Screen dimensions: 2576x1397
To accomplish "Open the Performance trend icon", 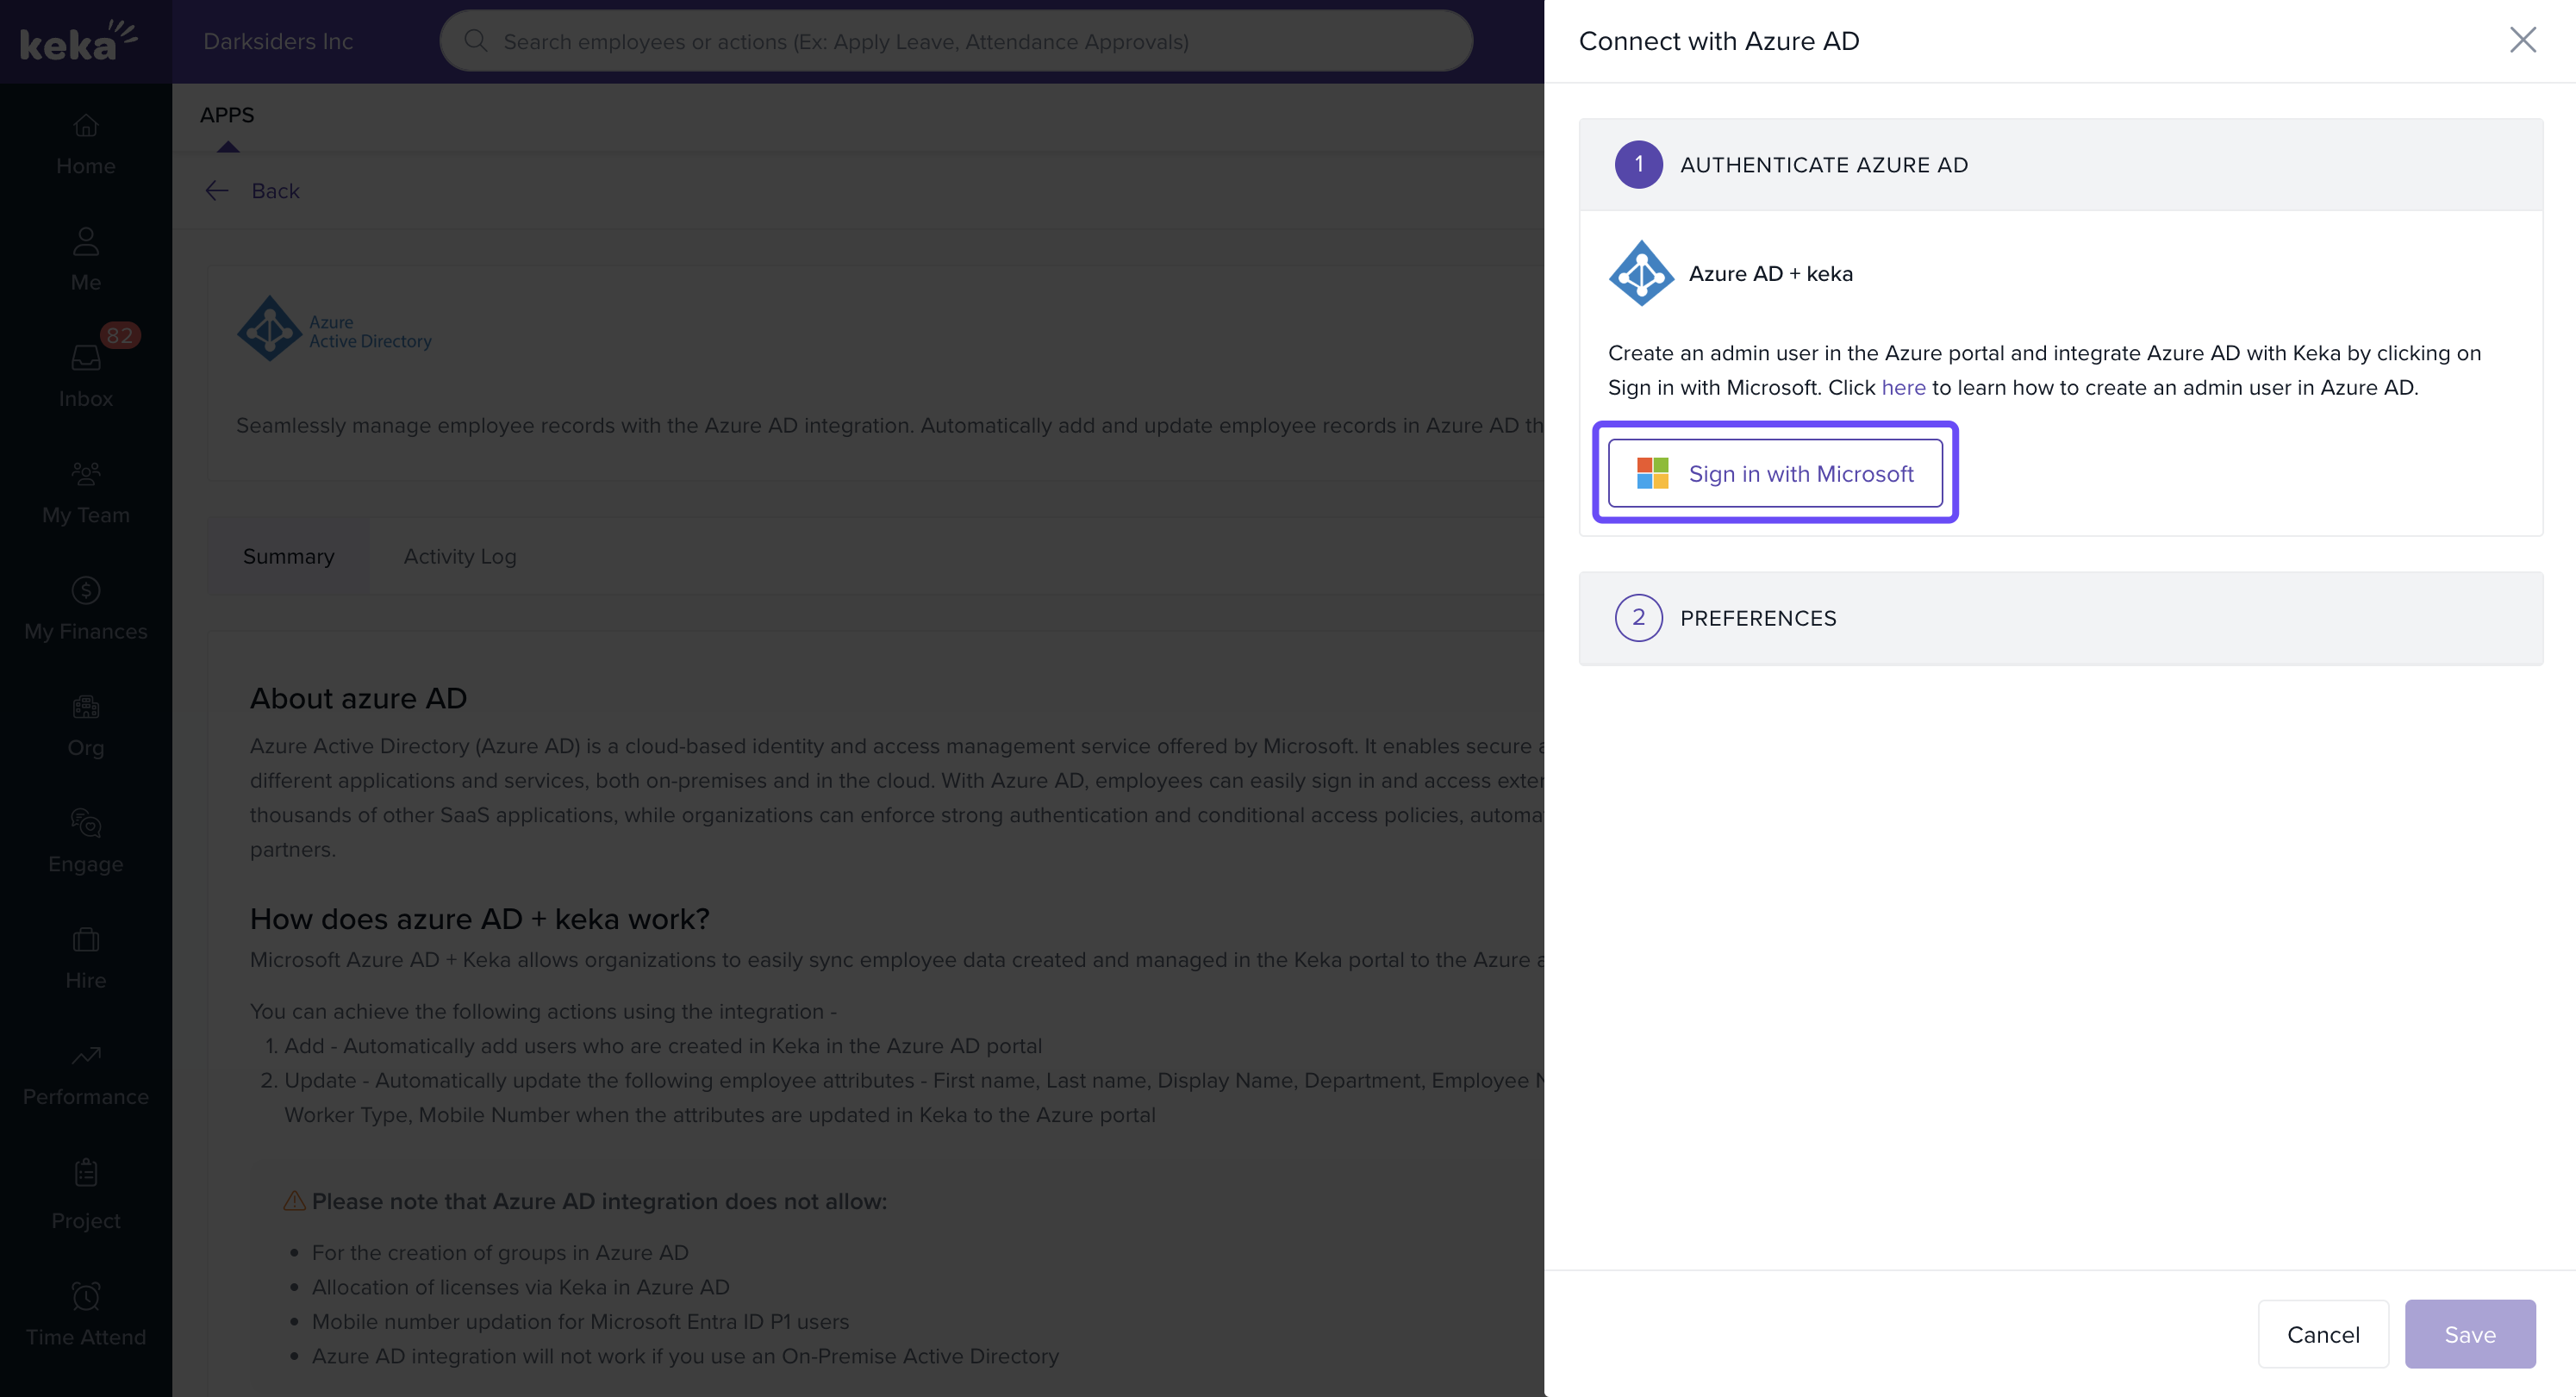I will [86, 1056].
